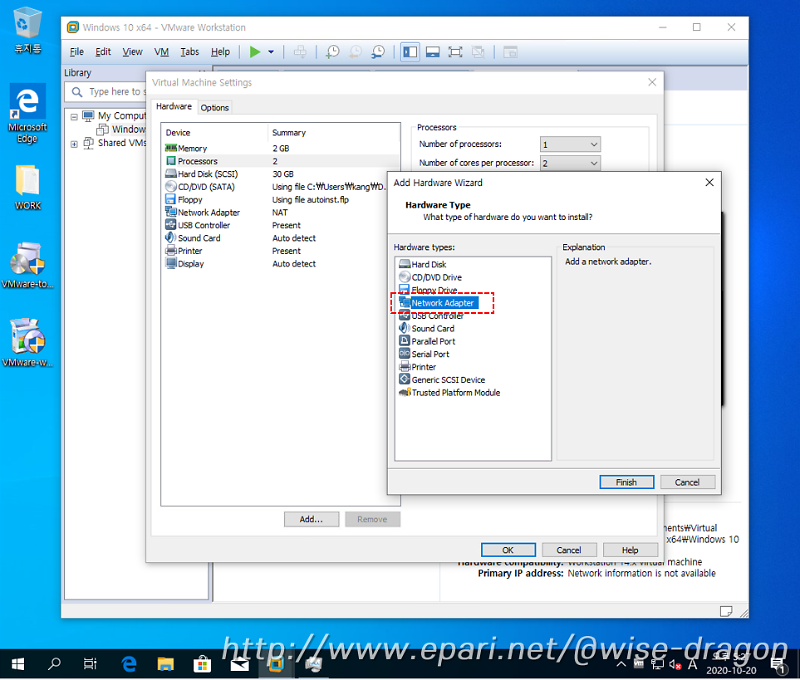Open the WORK desktop folder
Viewport: 800px width, 680px height.
[x=28, y=187]
